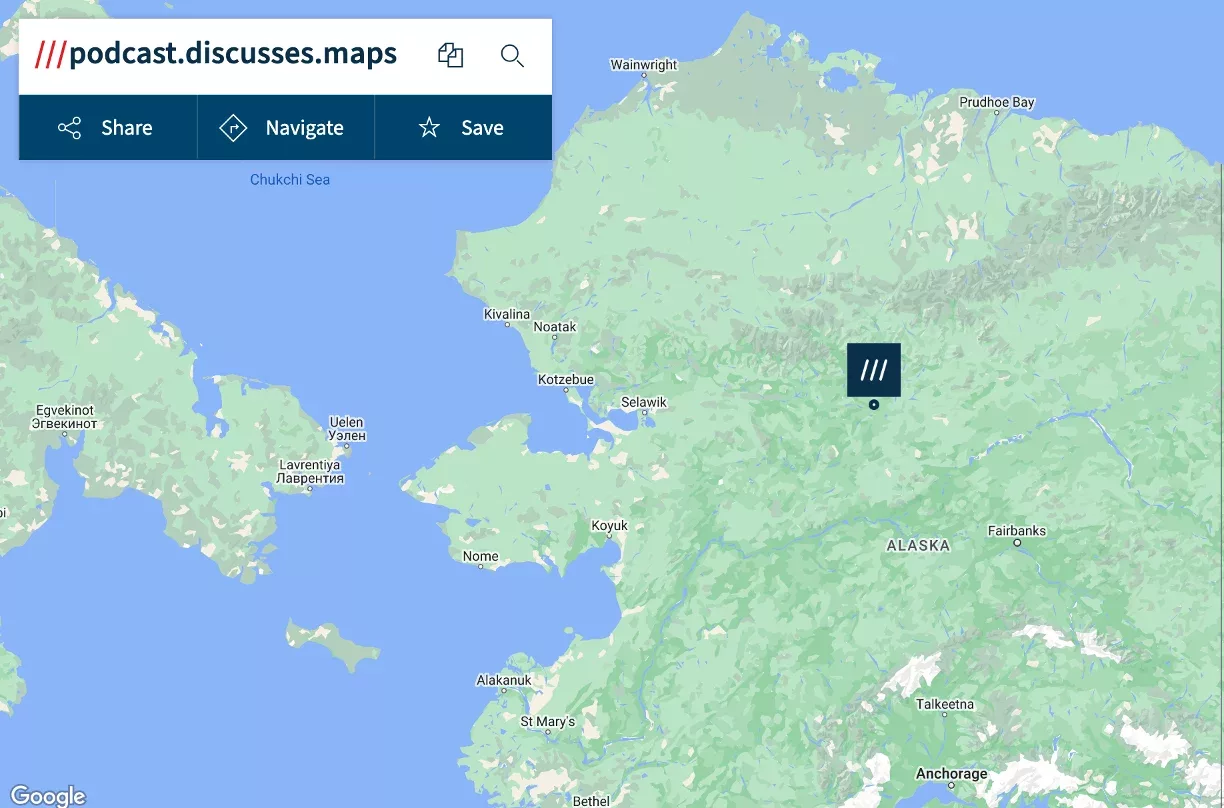Click the Chukchi Sea label
The width and height of the screenshot is (1224, 808).
point(290,180)
